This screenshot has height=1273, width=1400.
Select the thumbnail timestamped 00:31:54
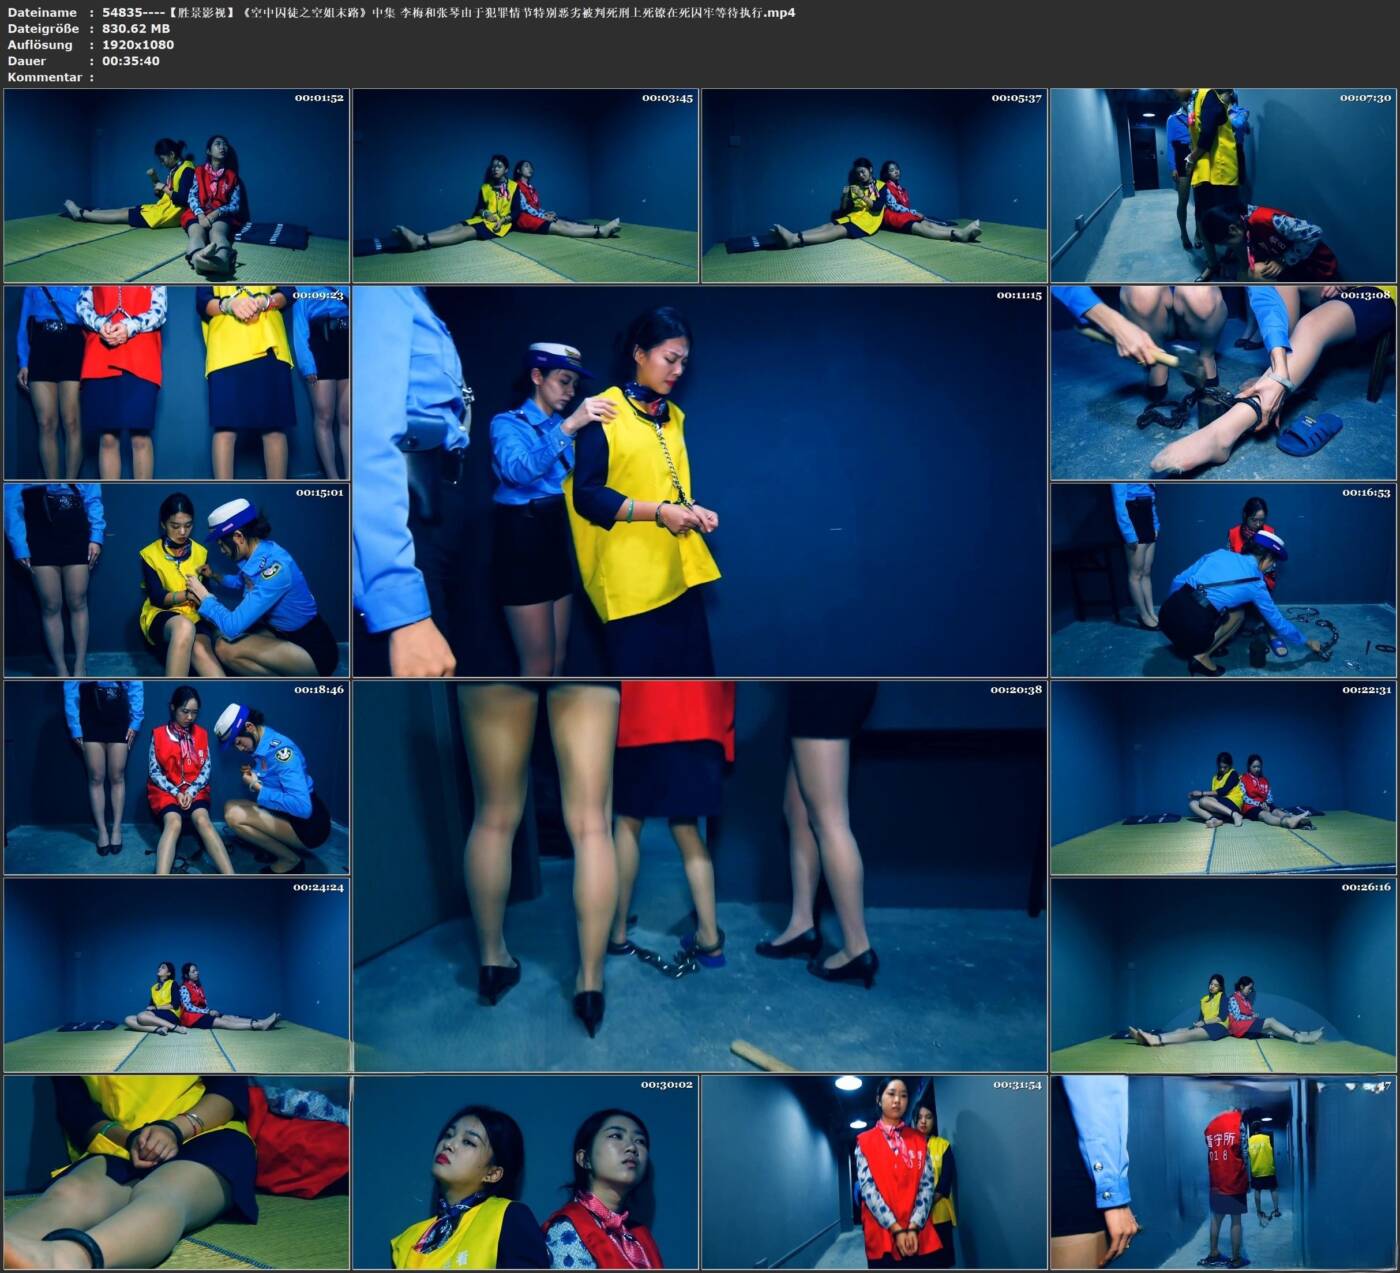[874, 1172]
